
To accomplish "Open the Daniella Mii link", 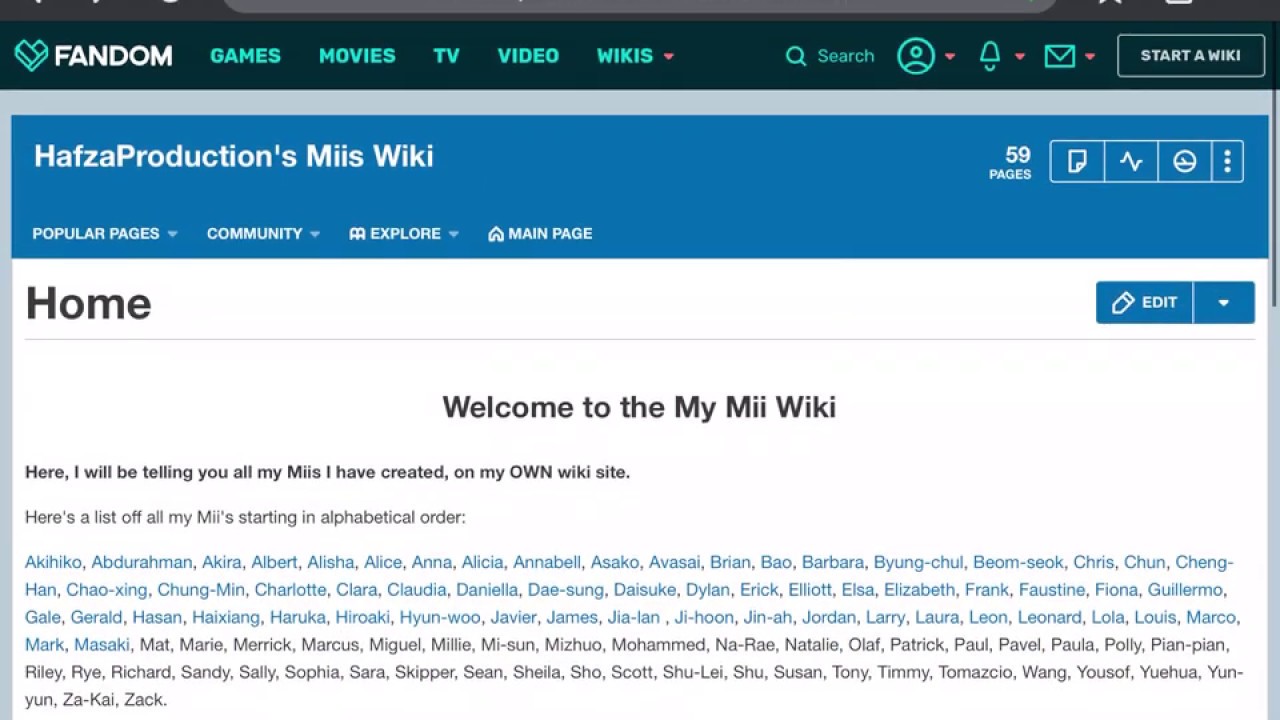I will click(487, 590).
